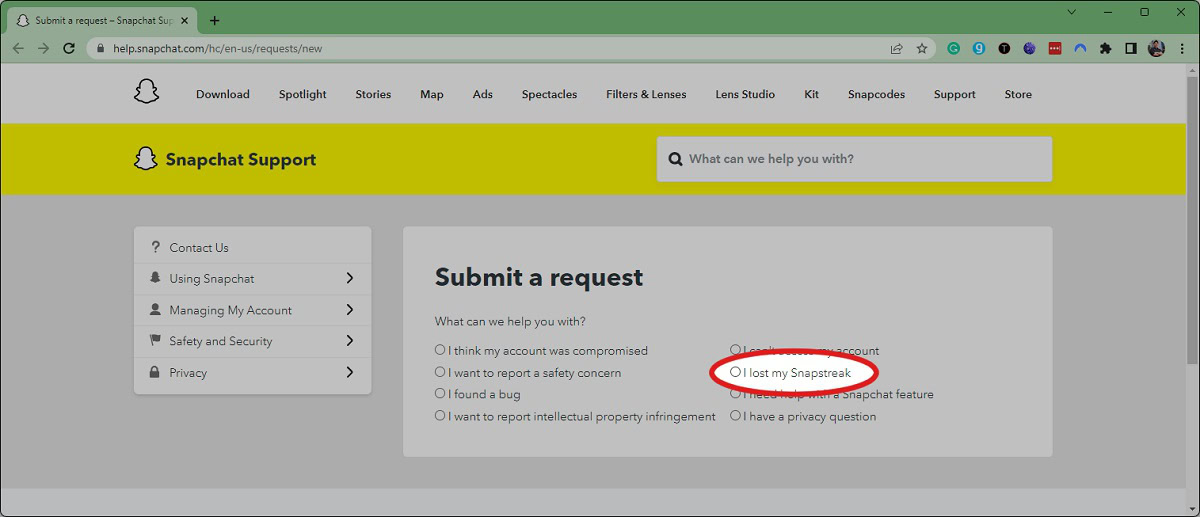This screenshot has width=1200, height=517.
Task: Expand the Privacy chevron
Action: click(x=350, y=372)
